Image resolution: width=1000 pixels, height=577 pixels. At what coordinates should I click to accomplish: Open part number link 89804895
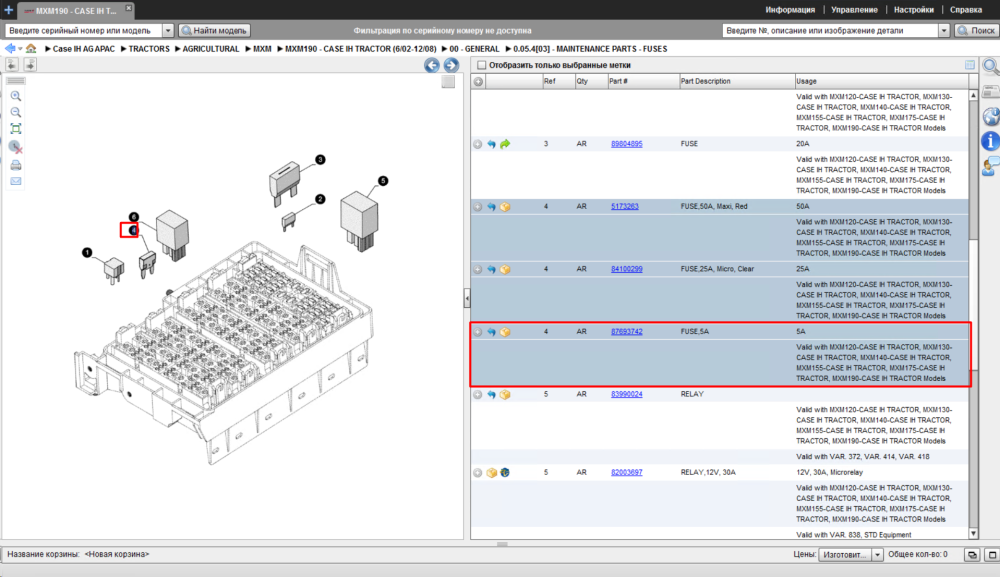click(x=626, y=144)
